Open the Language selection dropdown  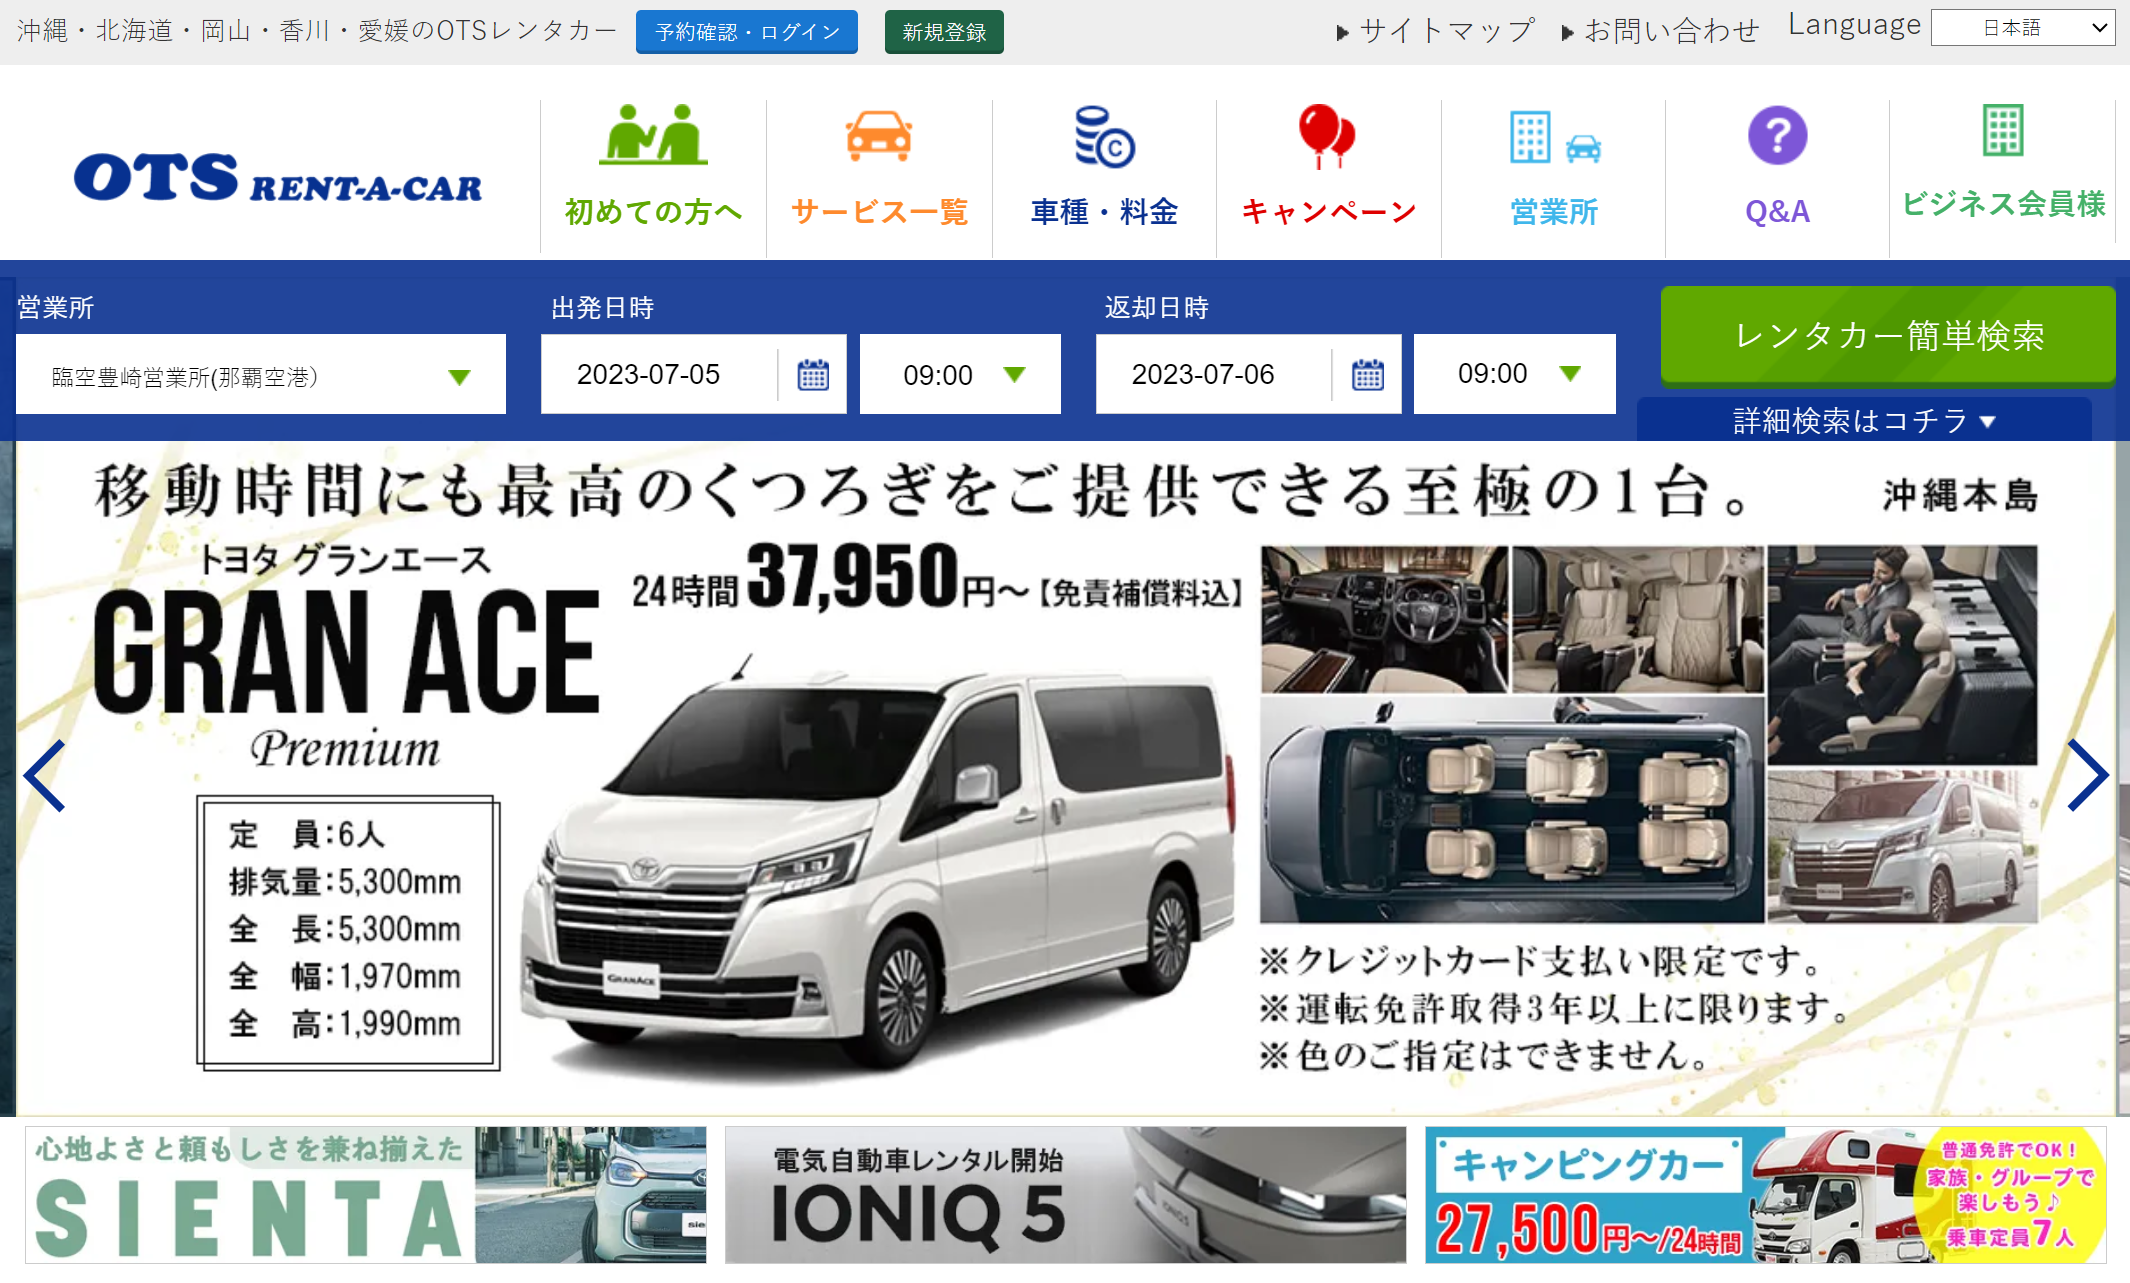(2022, 28)
